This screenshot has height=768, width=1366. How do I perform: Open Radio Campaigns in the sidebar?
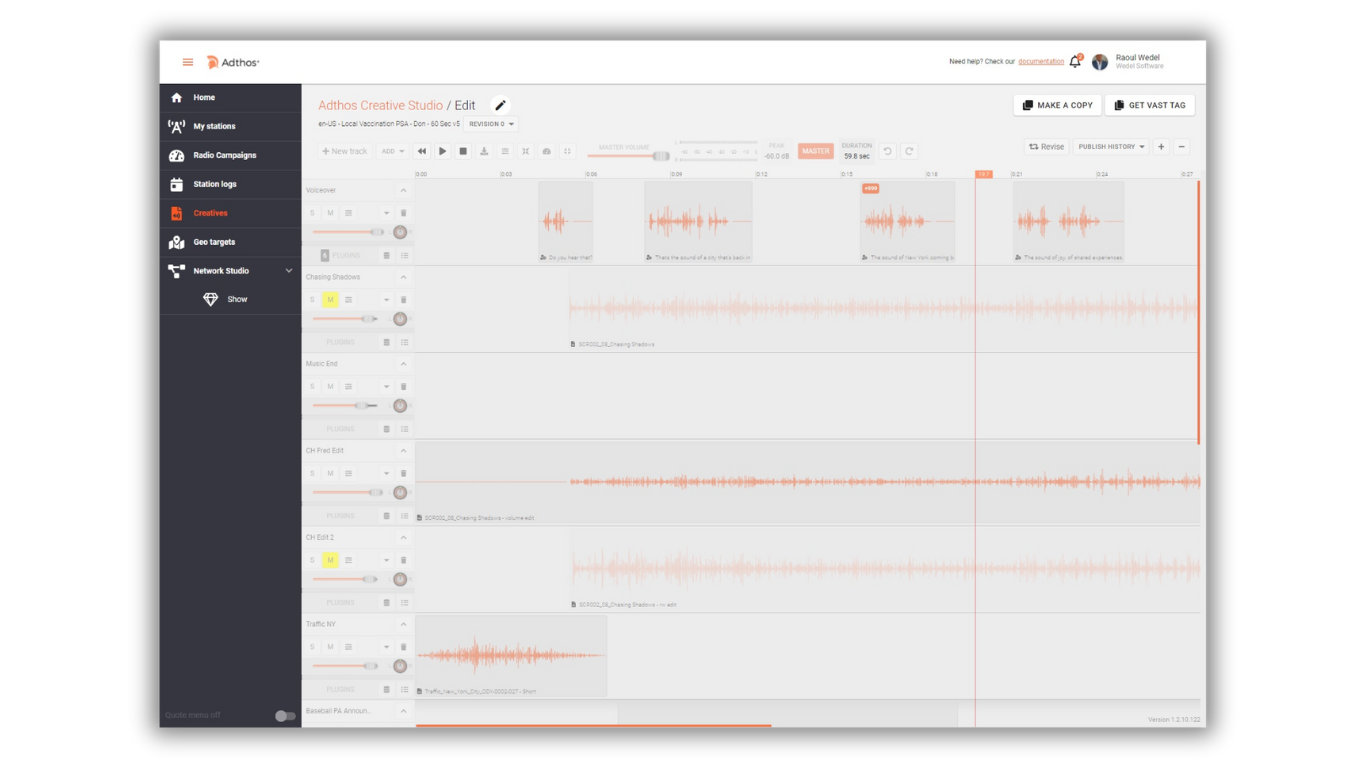point(230,156)
